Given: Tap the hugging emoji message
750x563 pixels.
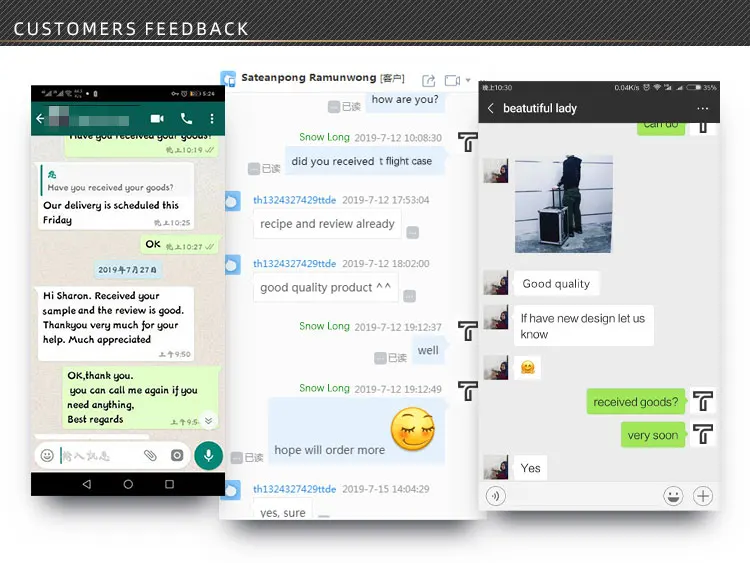Looking at the screenshot, I should point(528,368).
